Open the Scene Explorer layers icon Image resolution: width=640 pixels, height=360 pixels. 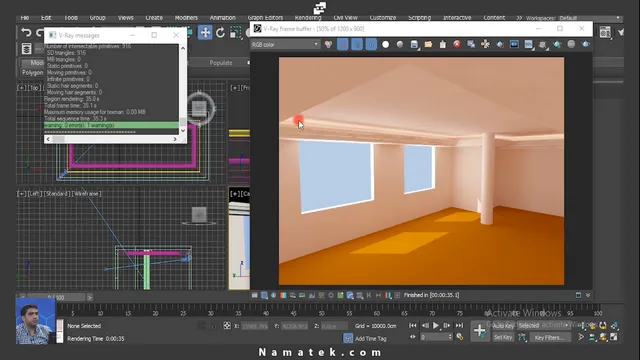pyautogui.click(x=27, y=49)
